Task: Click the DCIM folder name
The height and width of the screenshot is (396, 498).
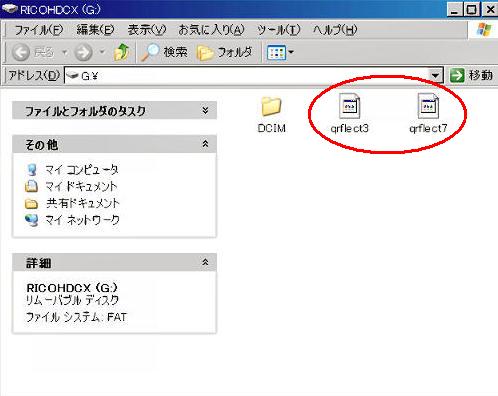Action: point(272,128)
